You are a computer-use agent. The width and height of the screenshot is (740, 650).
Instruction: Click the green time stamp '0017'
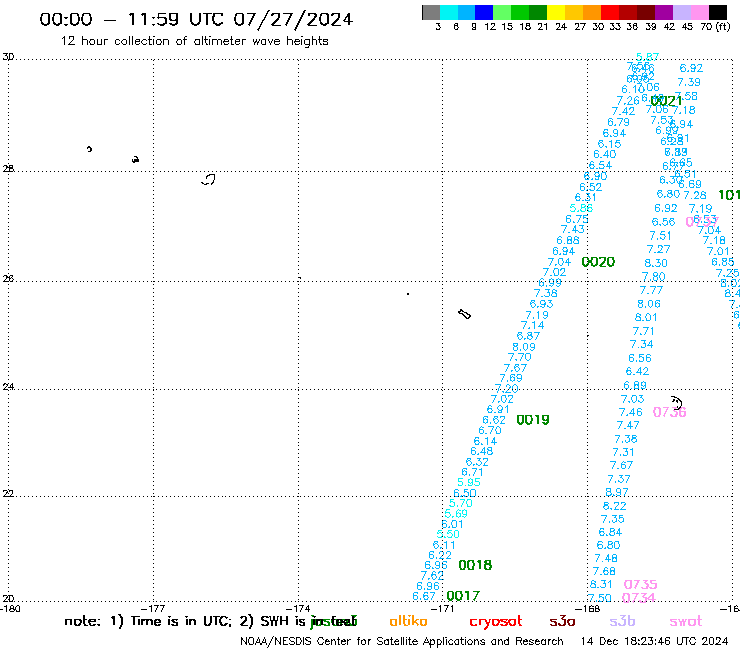pos(463,596)
